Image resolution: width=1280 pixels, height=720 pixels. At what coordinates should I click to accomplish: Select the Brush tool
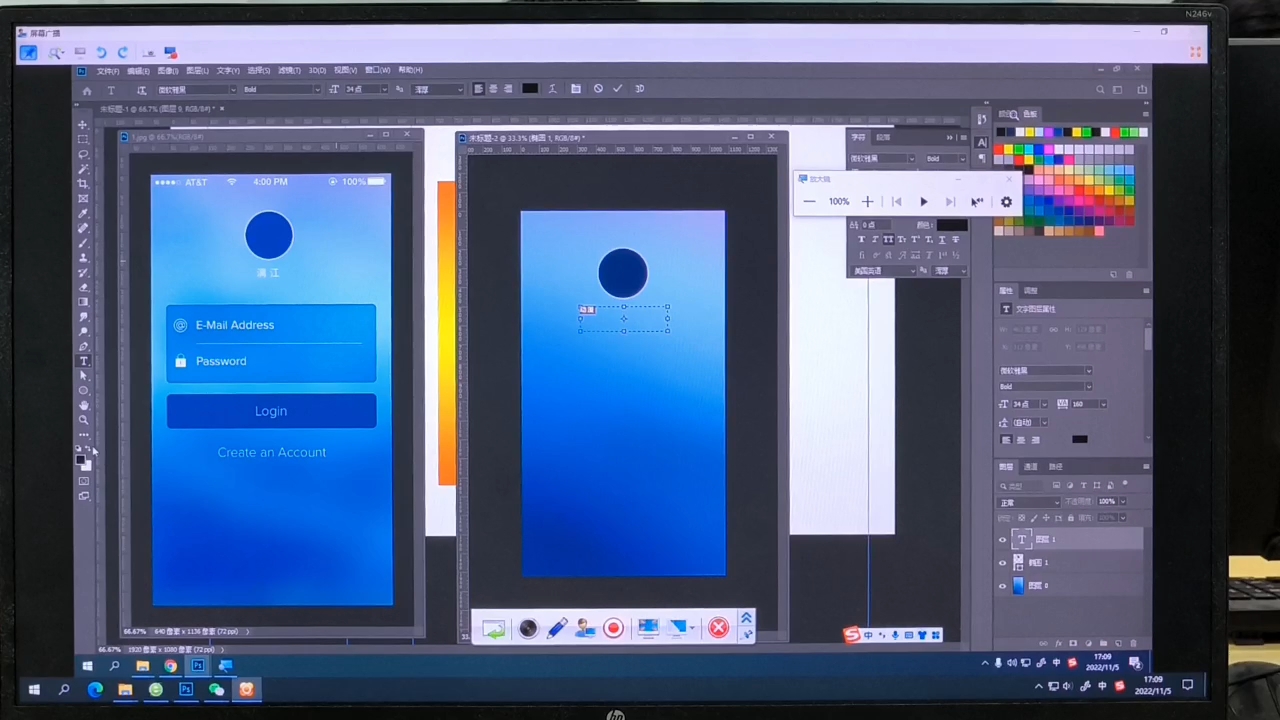[83, 243]
